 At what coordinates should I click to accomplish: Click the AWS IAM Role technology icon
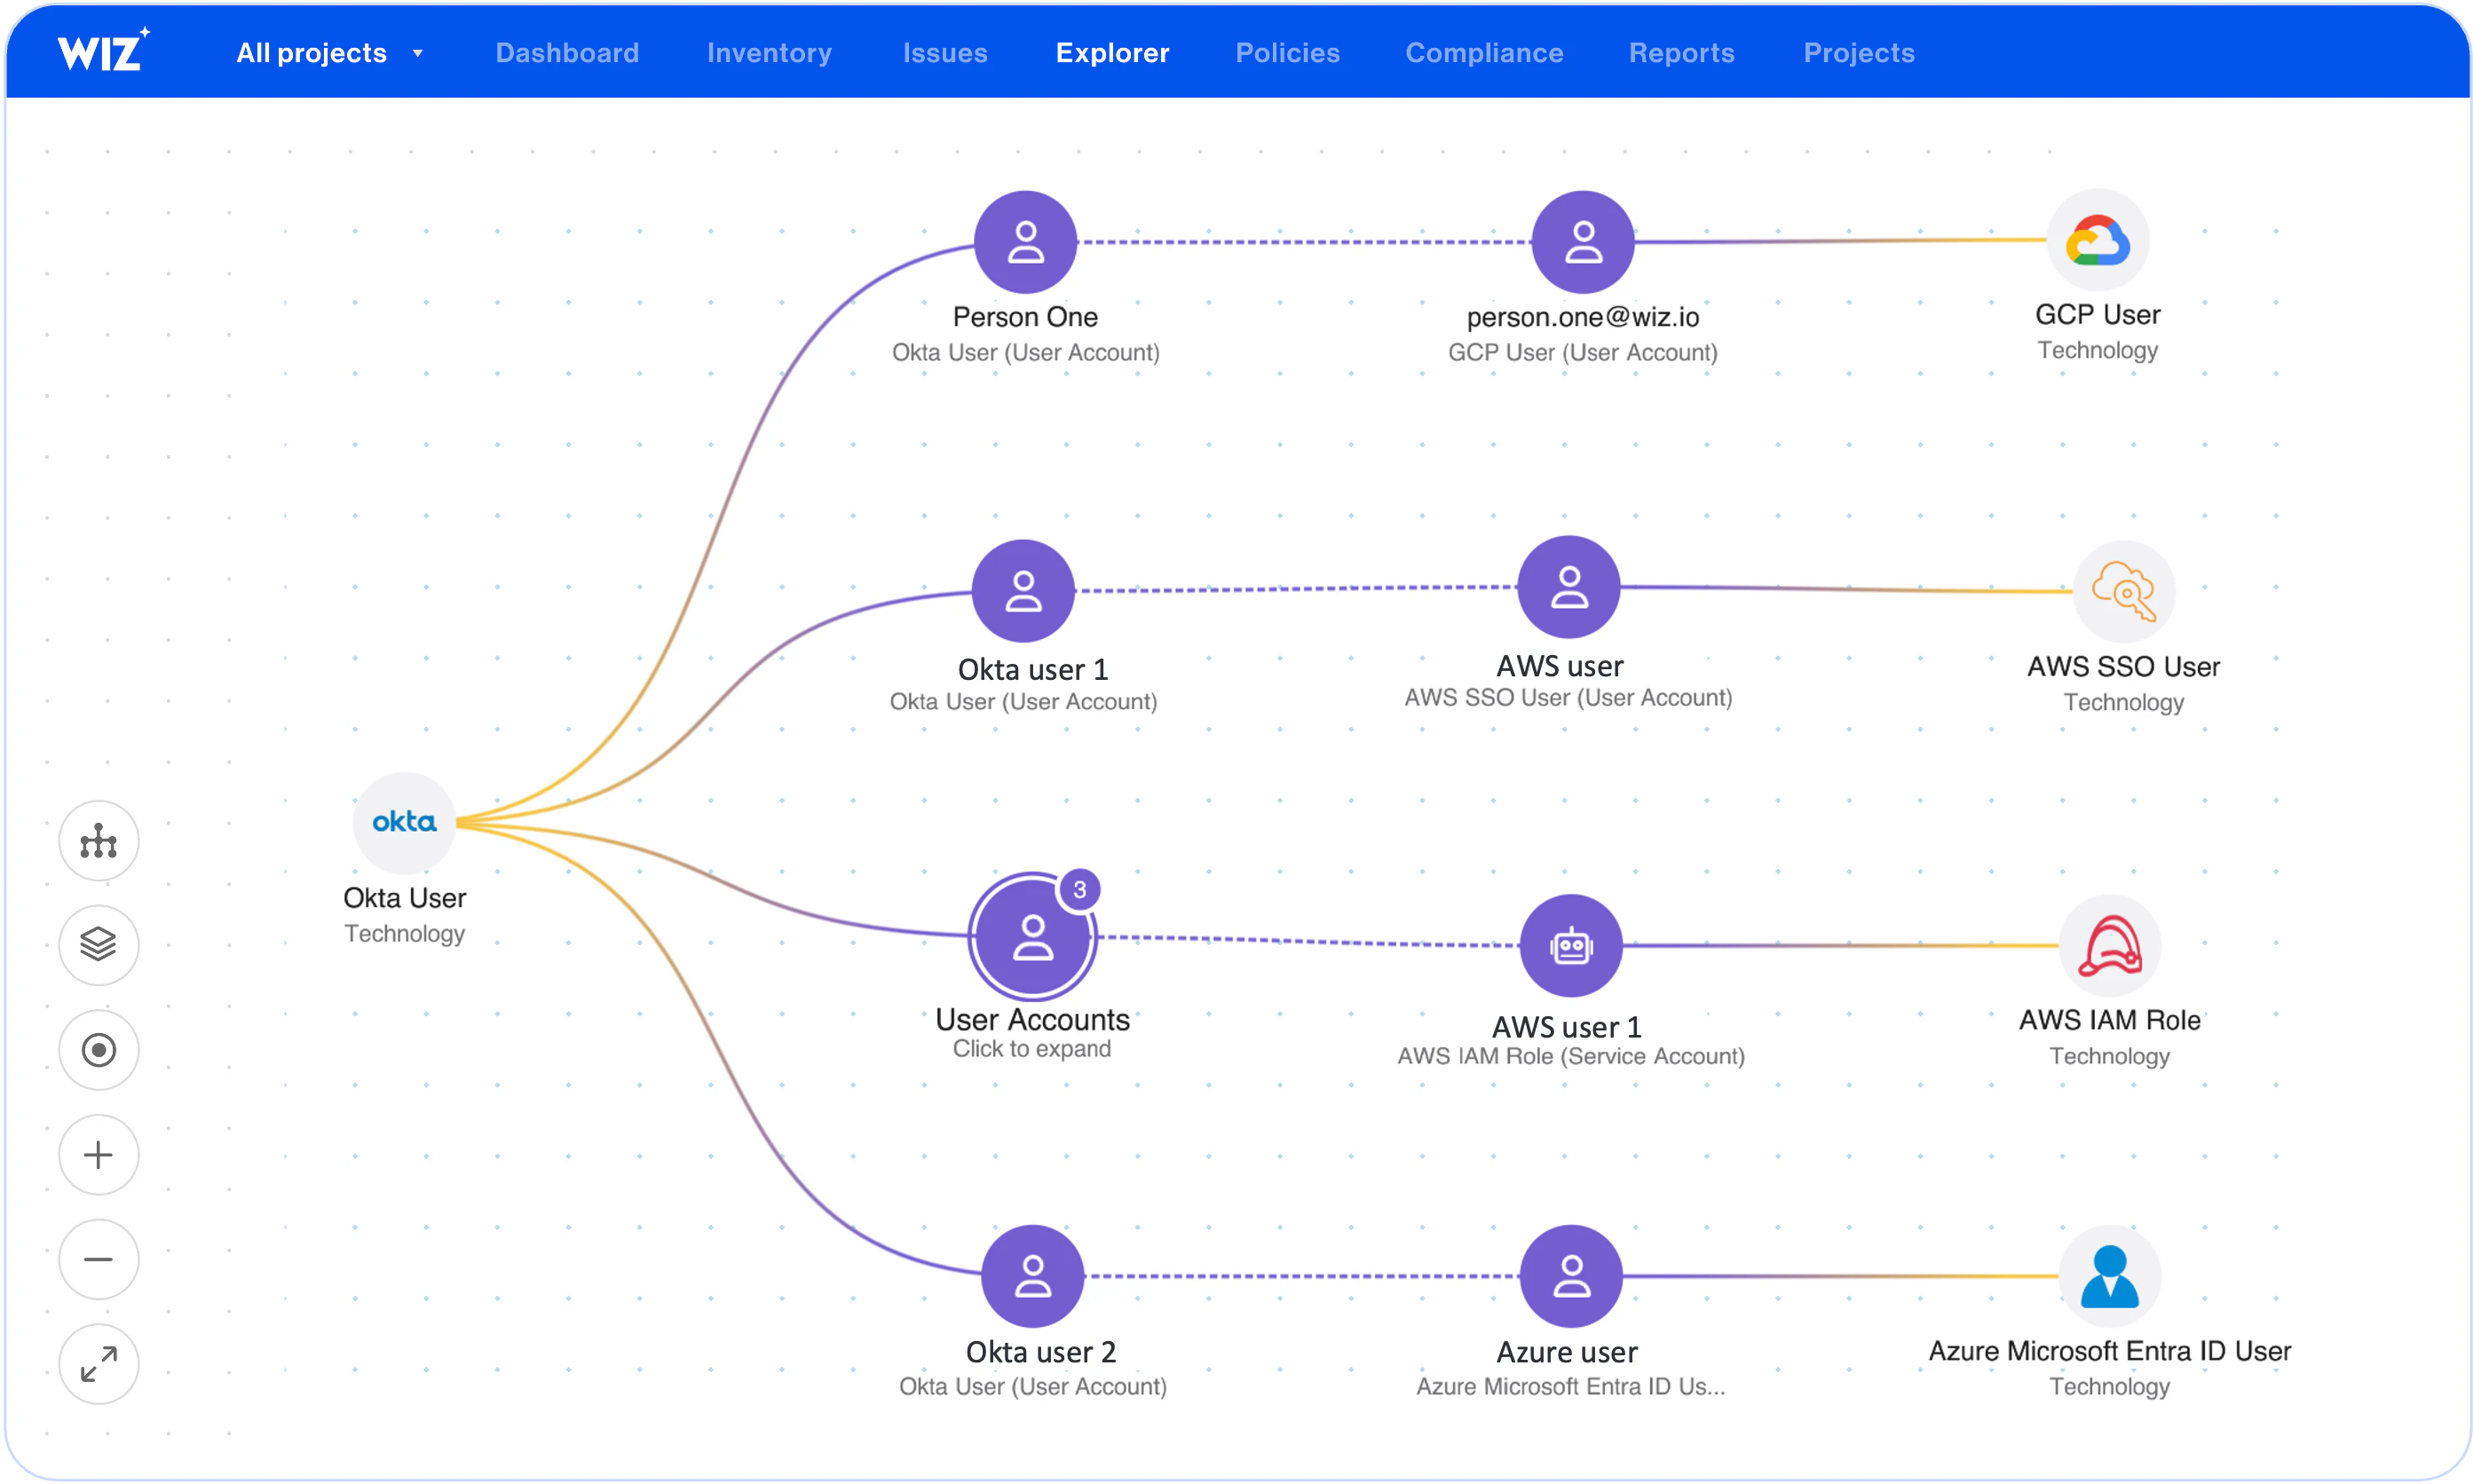point(2109,945)
